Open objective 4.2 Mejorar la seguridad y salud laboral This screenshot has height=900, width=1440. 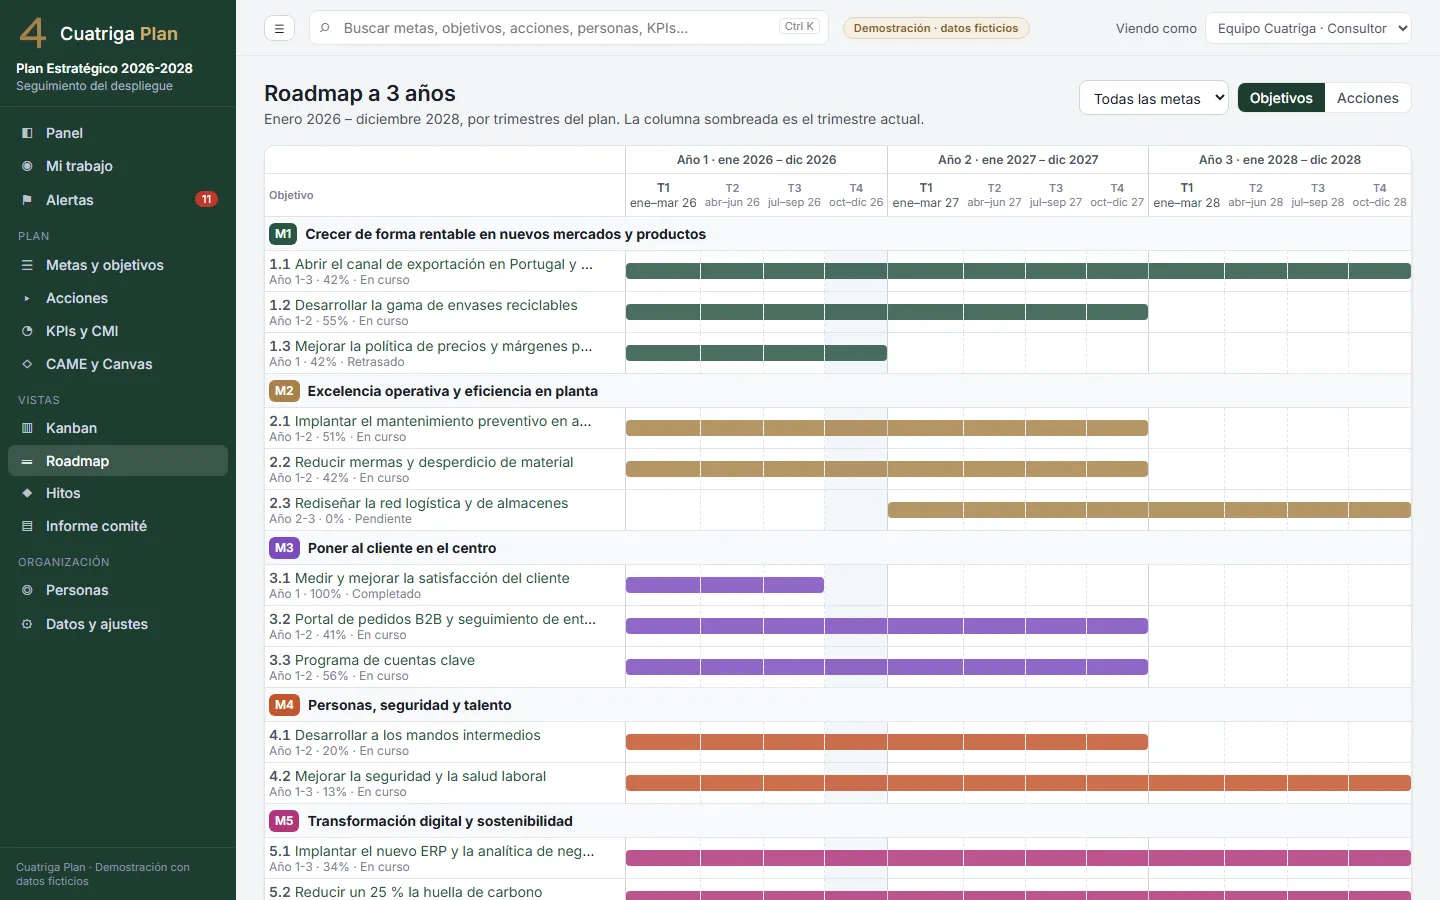[x=408, y=776]
